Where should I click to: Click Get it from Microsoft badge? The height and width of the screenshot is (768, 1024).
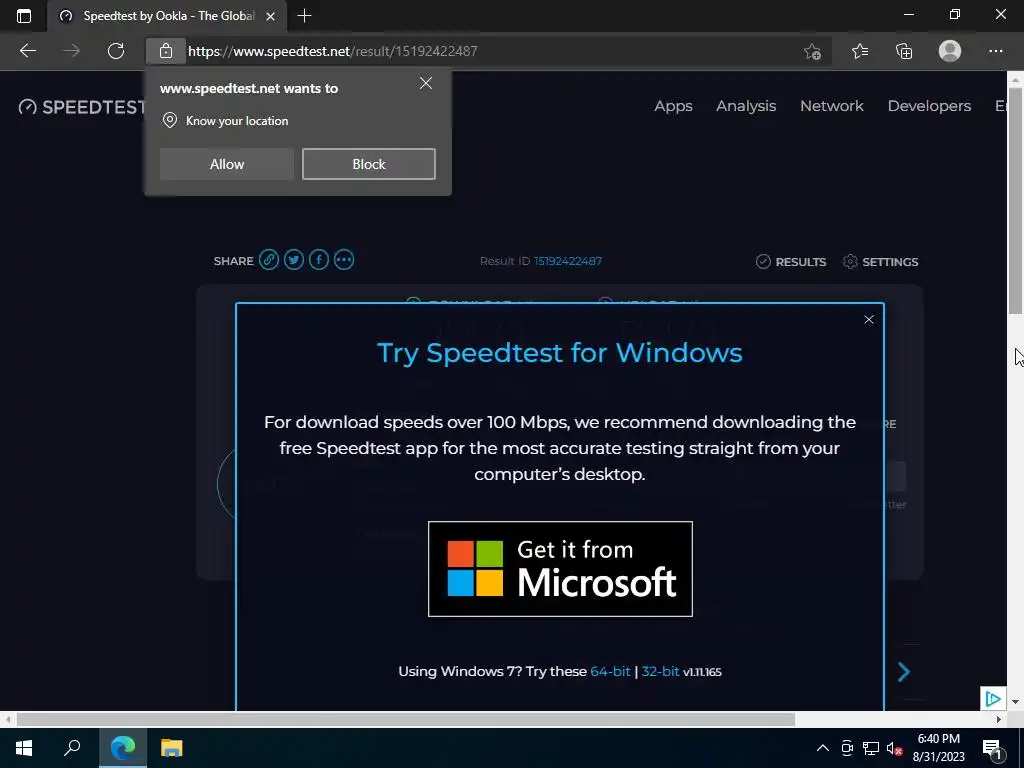560,569
